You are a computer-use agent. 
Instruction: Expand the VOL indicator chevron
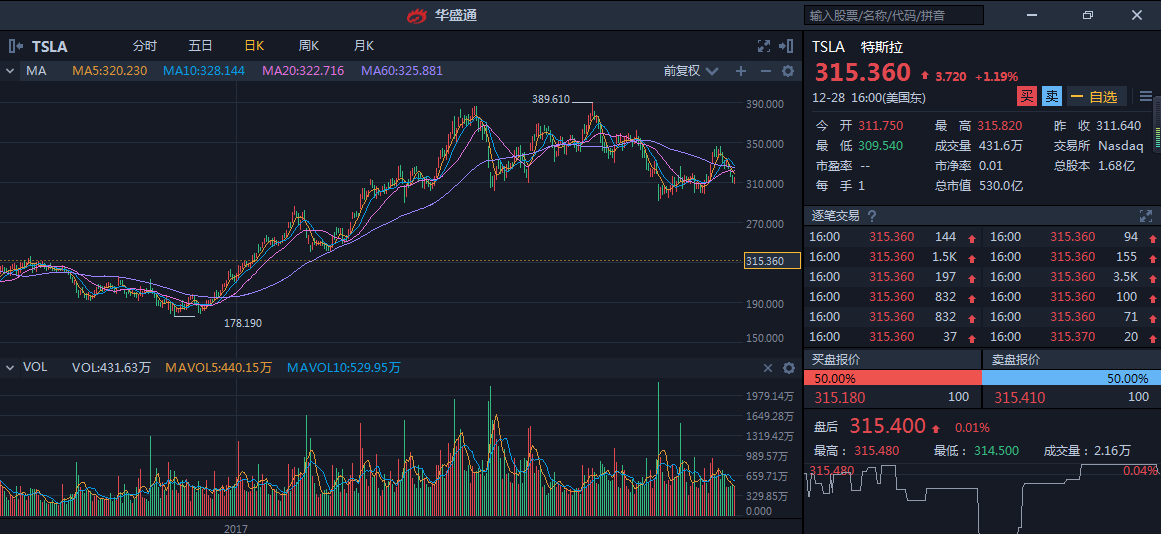click(10, 368)
